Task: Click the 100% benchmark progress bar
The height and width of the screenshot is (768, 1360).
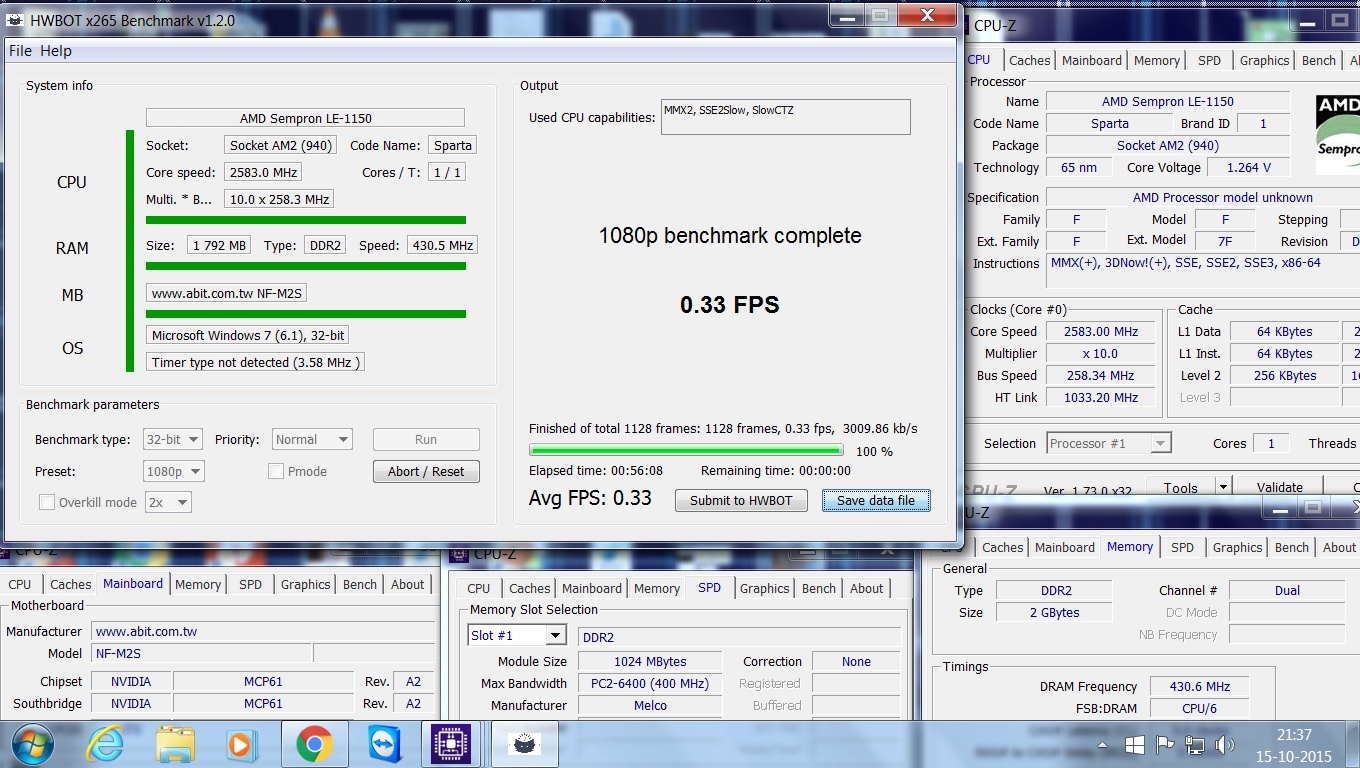Action: click(x=686, y=451)
